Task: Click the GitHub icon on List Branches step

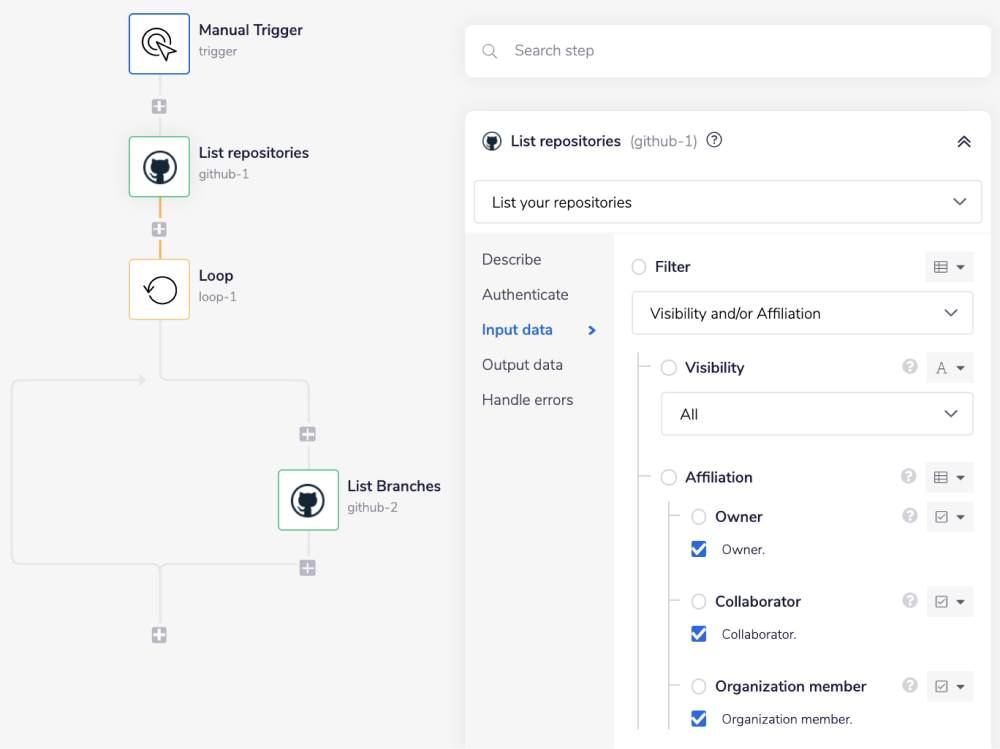Action: [308, 500]
